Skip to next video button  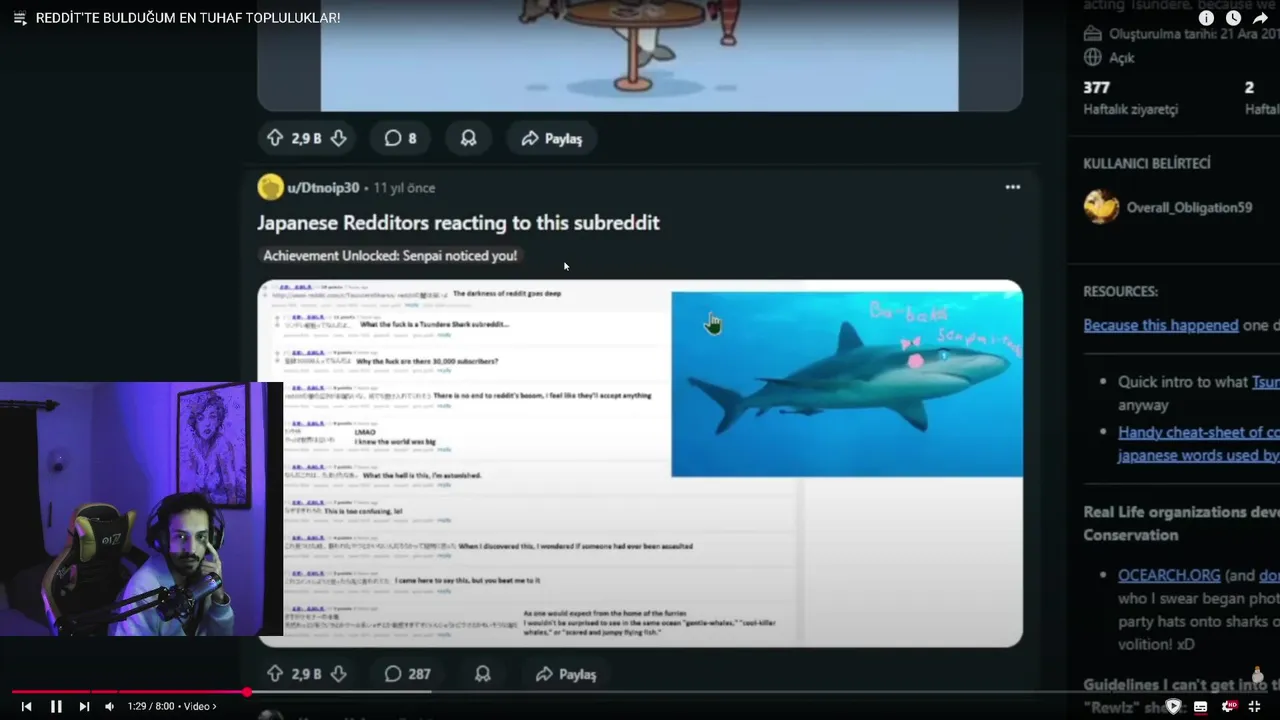(x=84, y=706)
